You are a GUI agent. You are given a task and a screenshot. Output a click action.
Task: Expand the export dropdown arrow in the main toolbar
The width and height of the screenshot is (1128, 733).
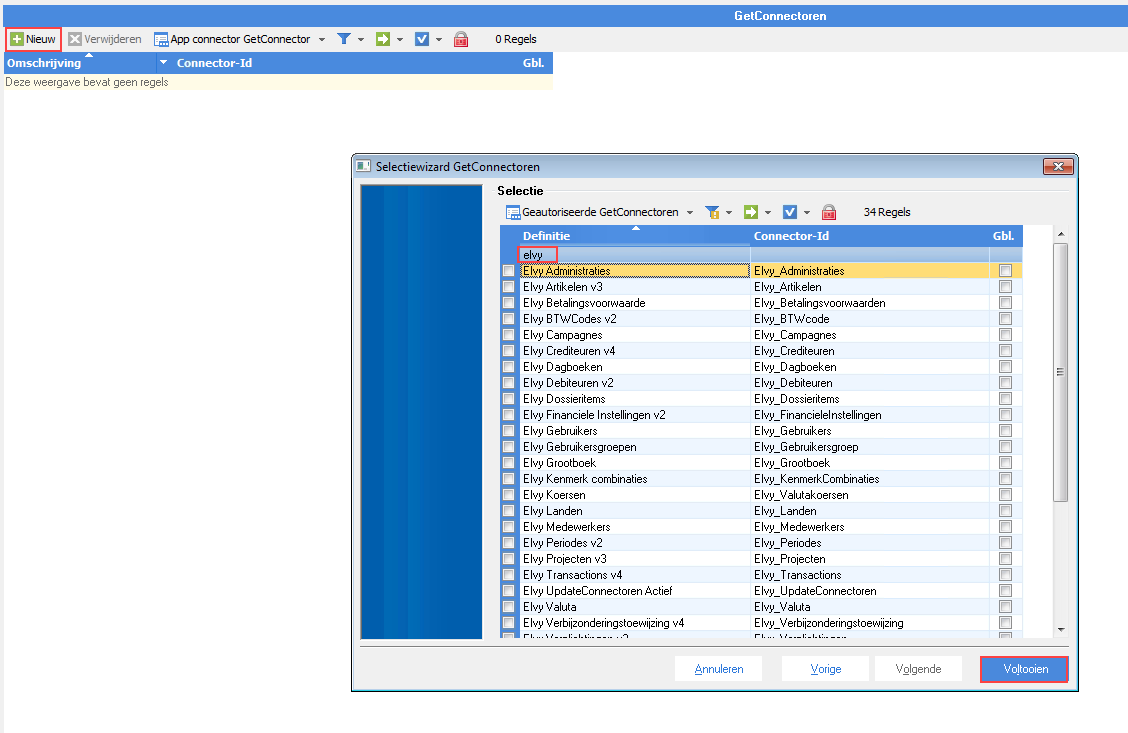400,40
